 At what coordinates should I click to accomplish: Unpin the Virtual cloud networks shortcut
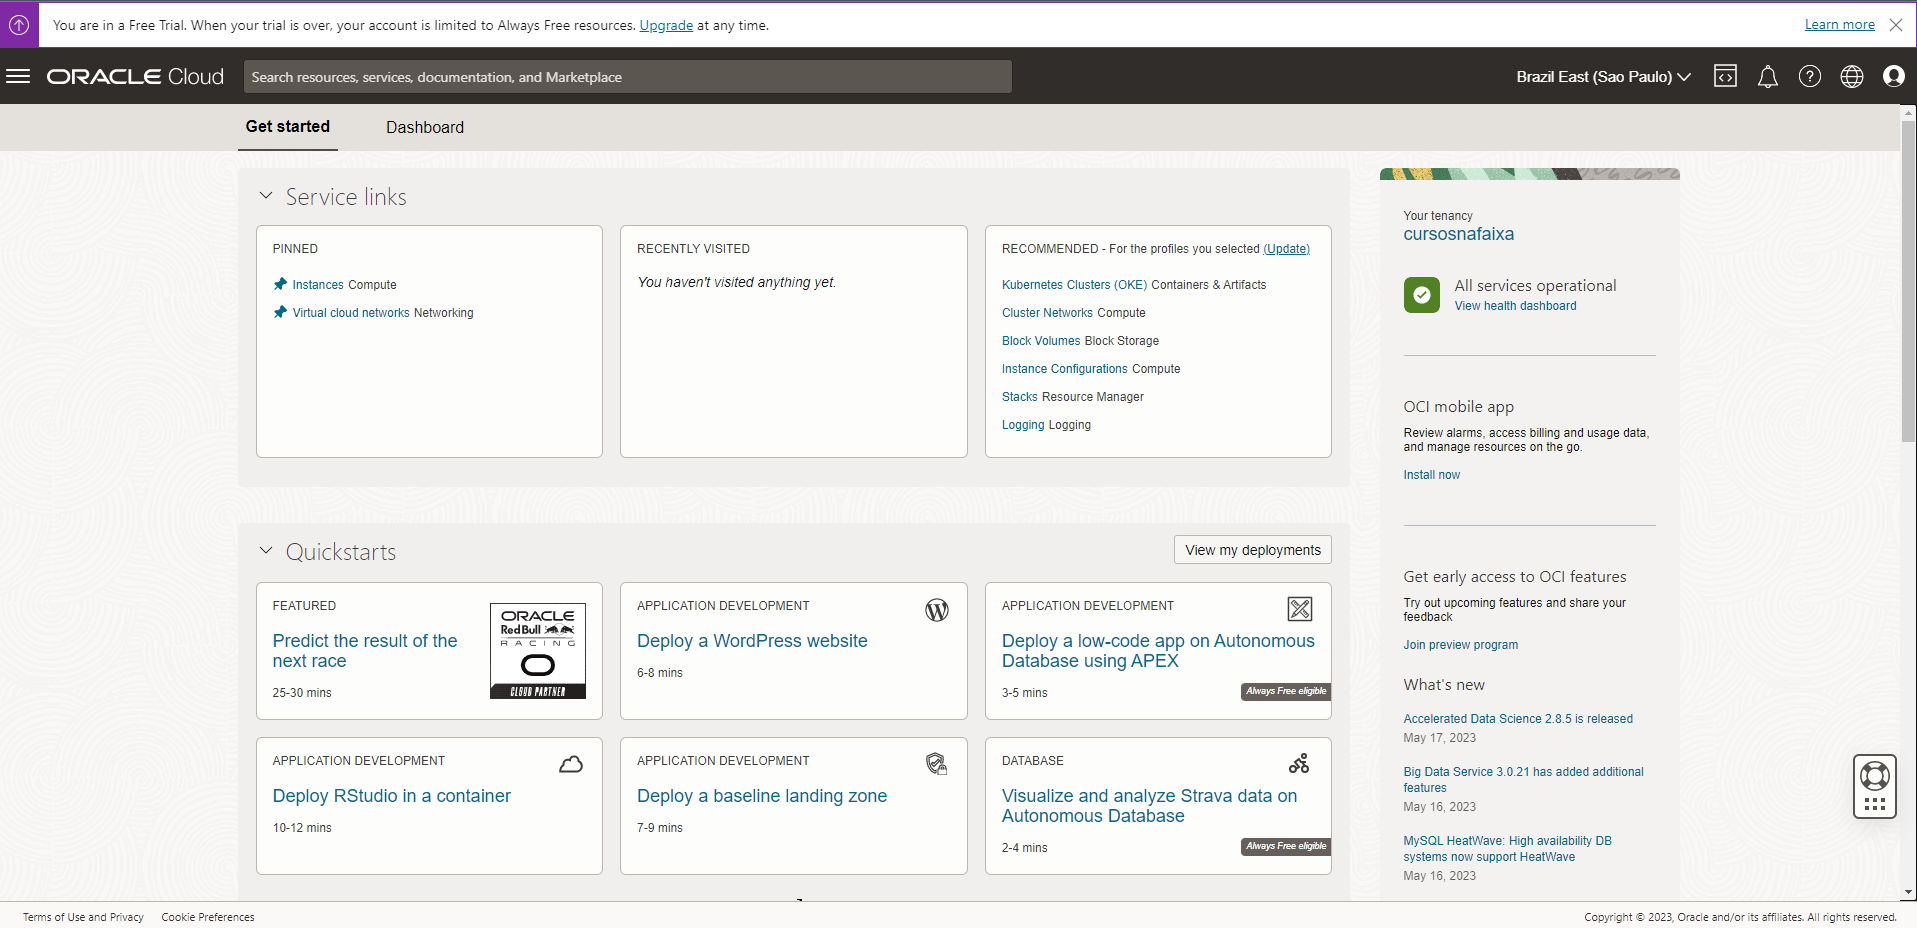coord(280,312)
